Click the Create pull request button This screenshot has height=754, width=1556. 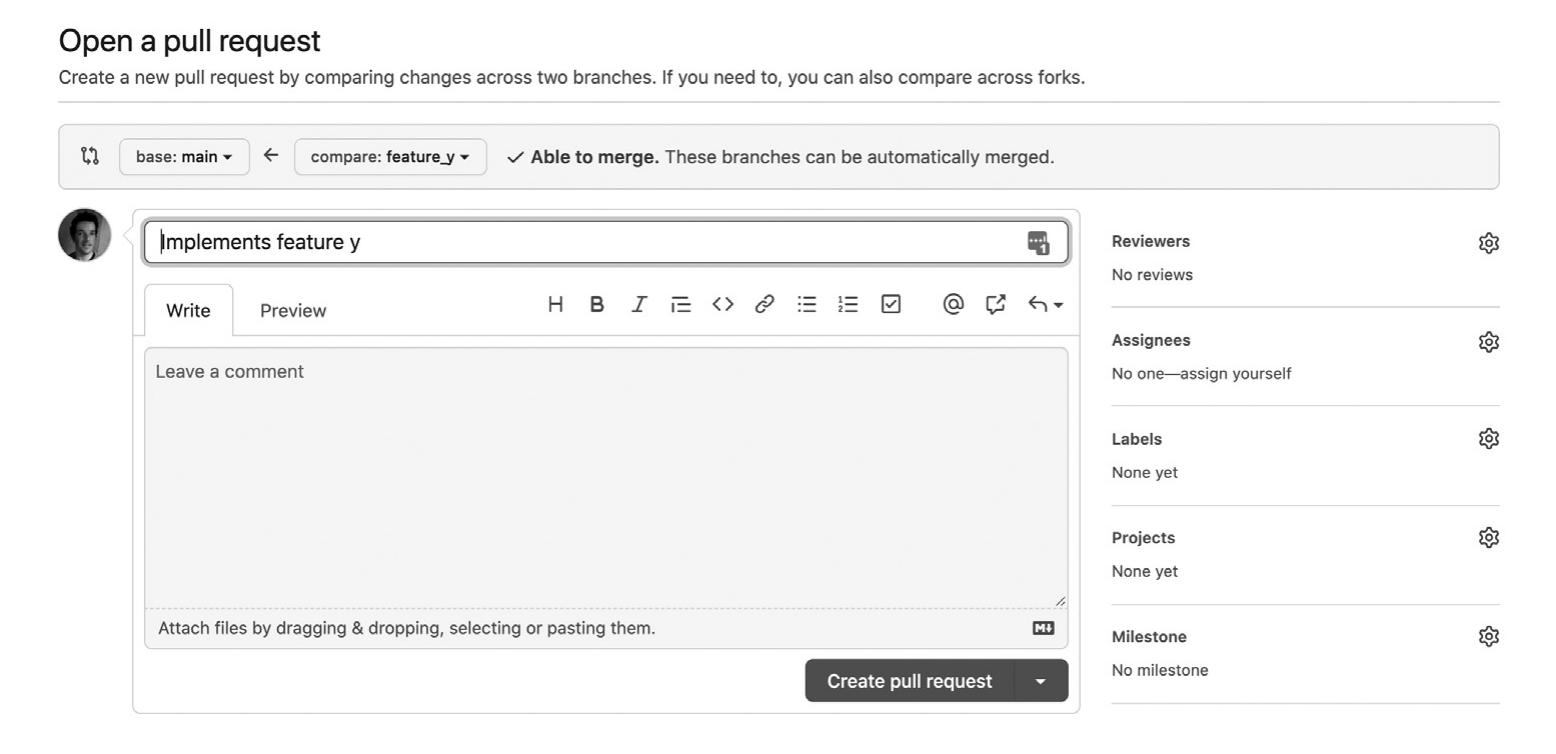(x=909, y=681)
